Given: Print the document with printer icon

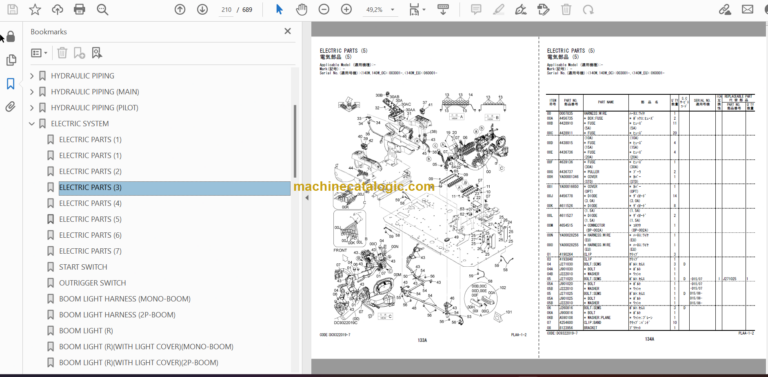Looking at the screenshot, I should click(x=79, y=9).
